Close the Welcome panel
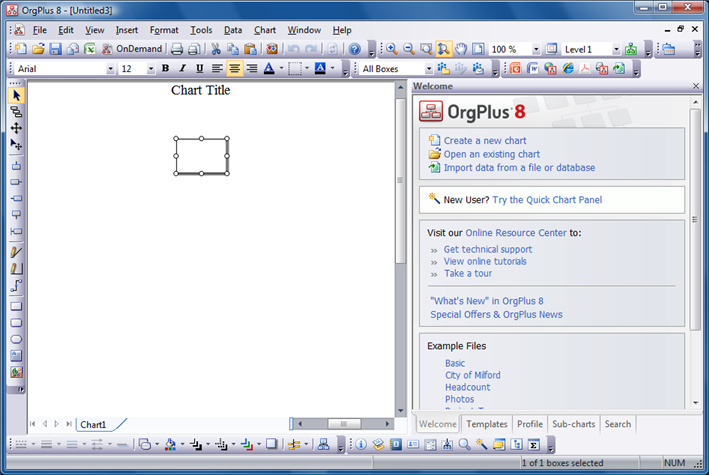 (696, 86)
